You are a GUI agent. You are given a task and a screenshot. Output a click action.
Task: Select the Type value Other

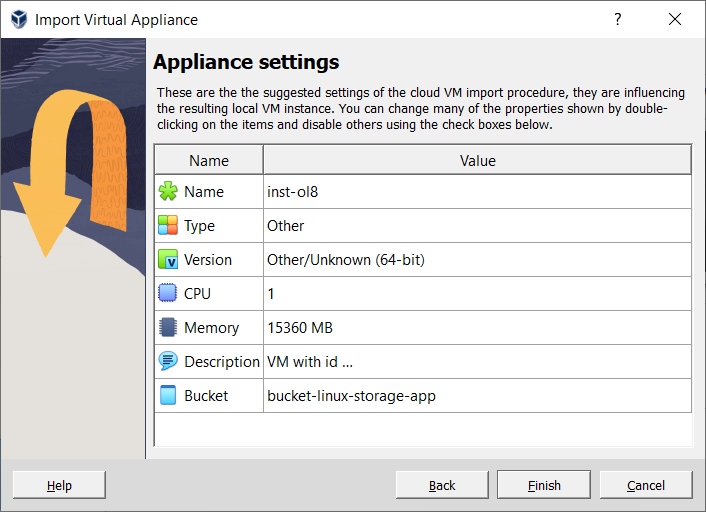[477, 225]
